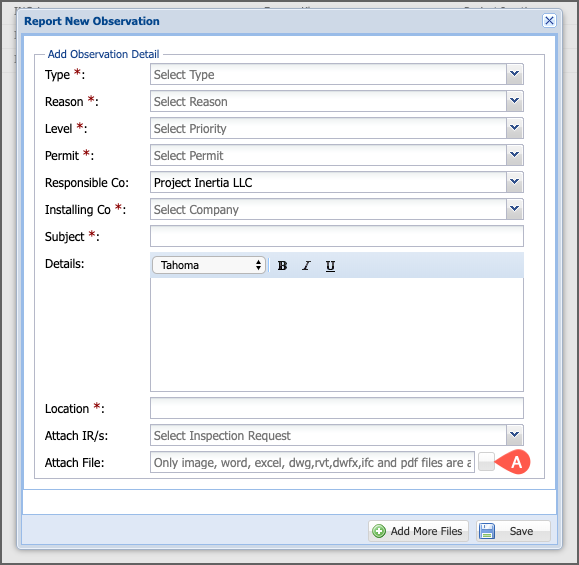
Task: Click the Attach File browse button
Action: click(x=486, y=462)
